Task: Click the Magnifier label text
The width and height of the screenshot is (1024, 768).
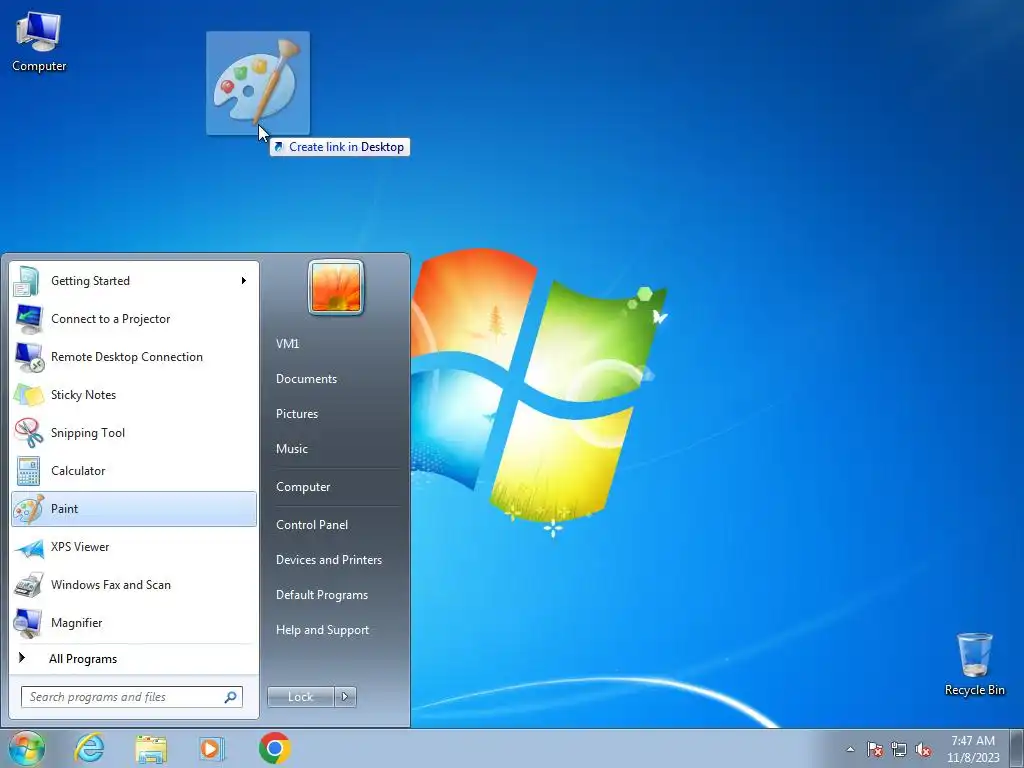Action: click(x=77, y=623)
